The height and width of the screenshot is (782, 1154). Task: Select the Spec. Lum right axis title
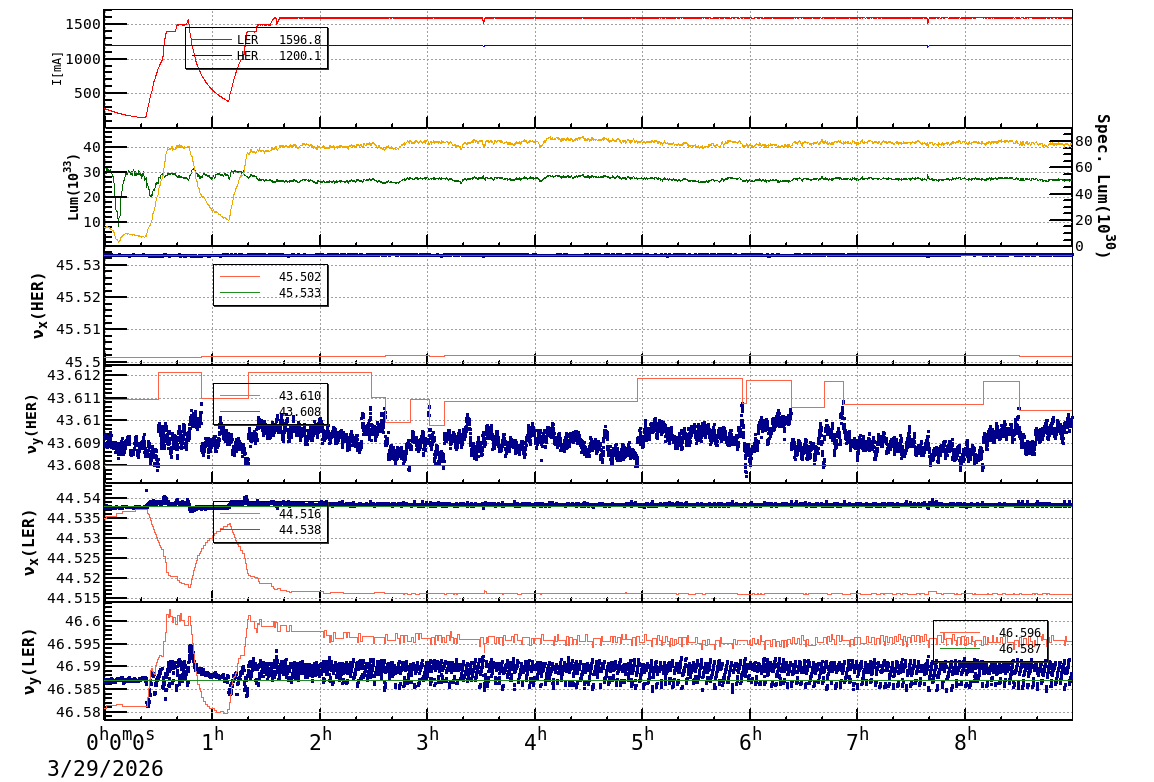tap(1102, 186)
